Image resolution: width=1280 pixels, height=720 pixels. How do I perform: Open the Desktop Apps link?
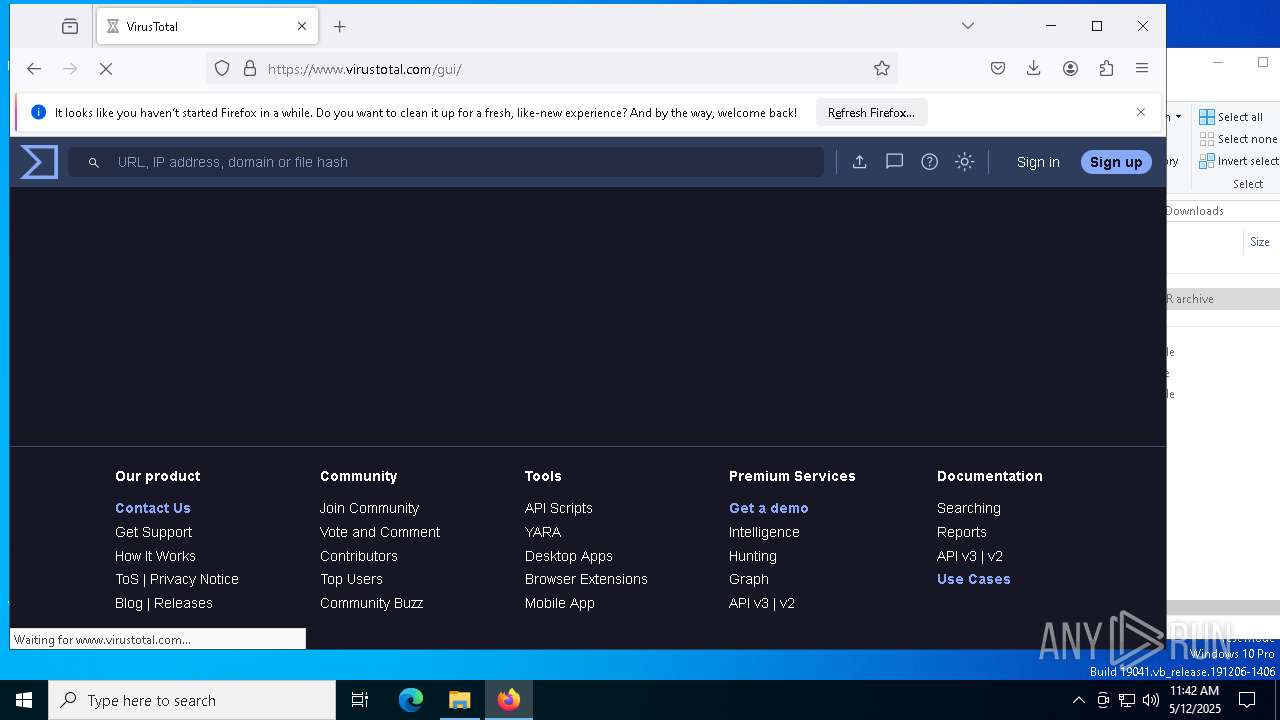click(569, 556)
